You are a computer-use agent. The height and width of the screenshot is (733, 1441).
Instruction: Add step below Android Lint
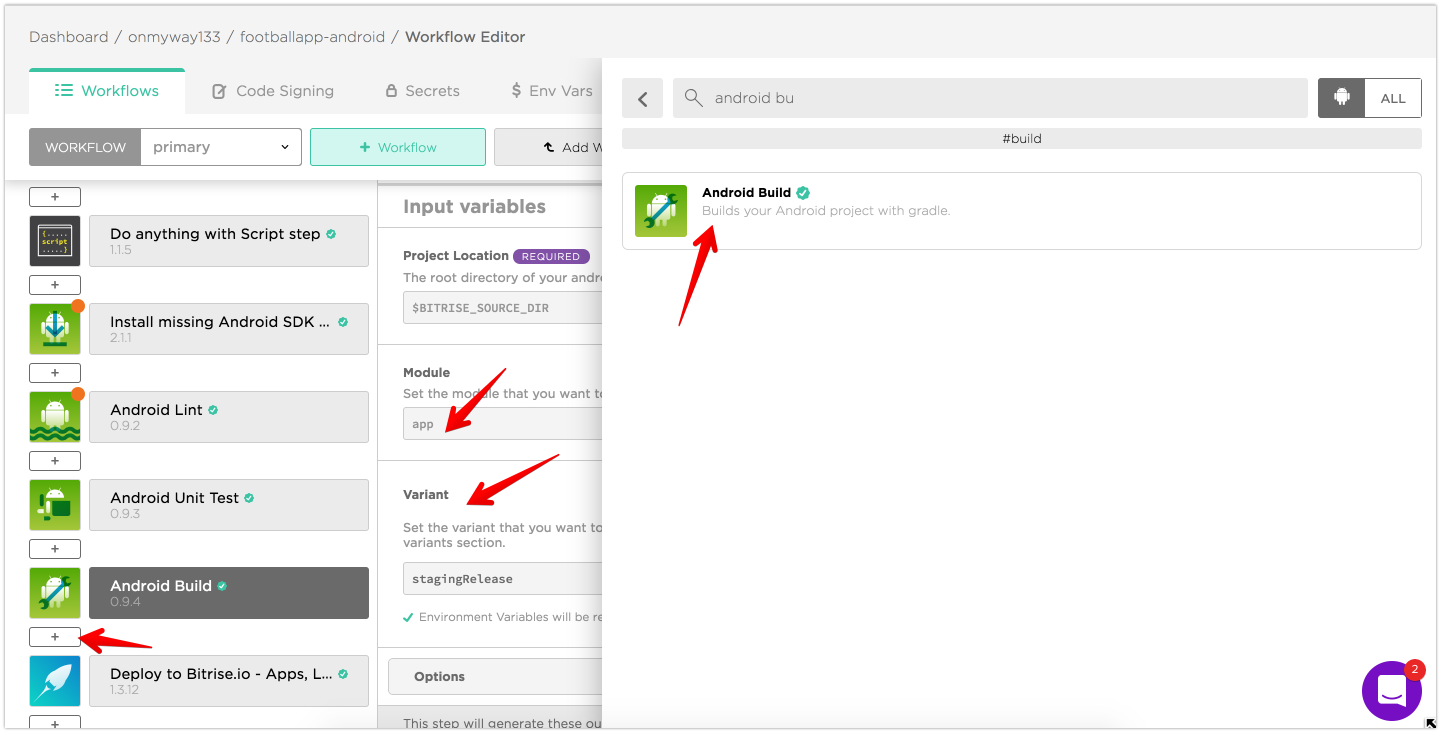point(55,461)
